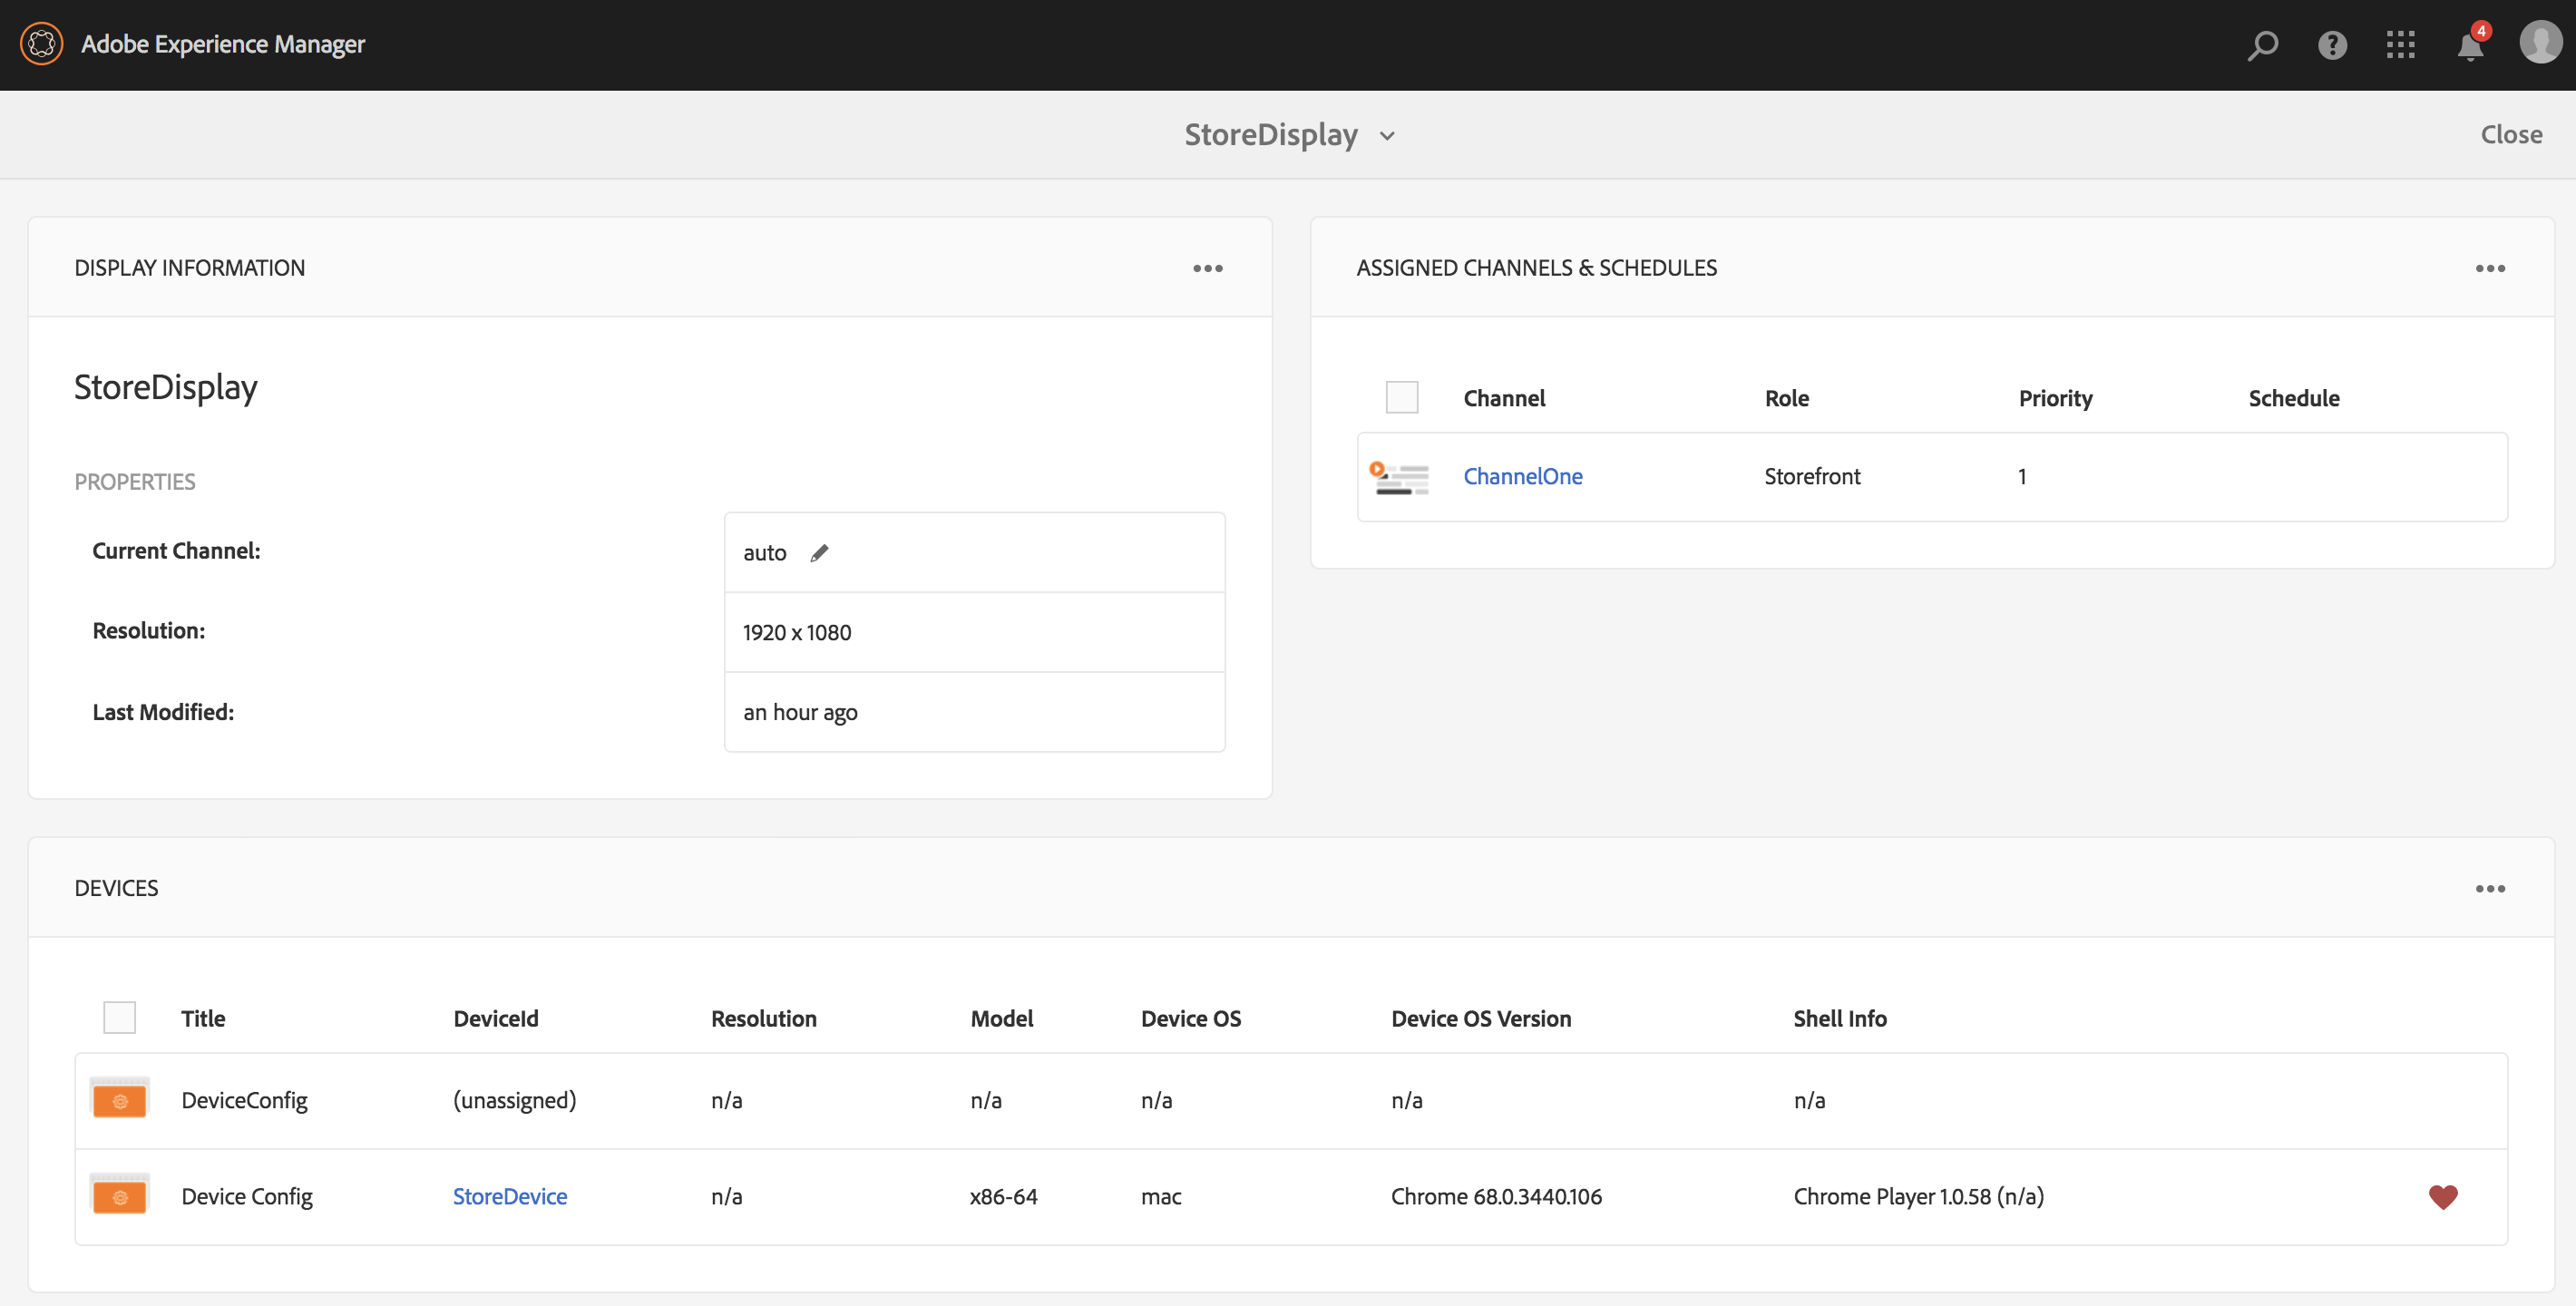Open the user profile avatar

[2539, 44]
